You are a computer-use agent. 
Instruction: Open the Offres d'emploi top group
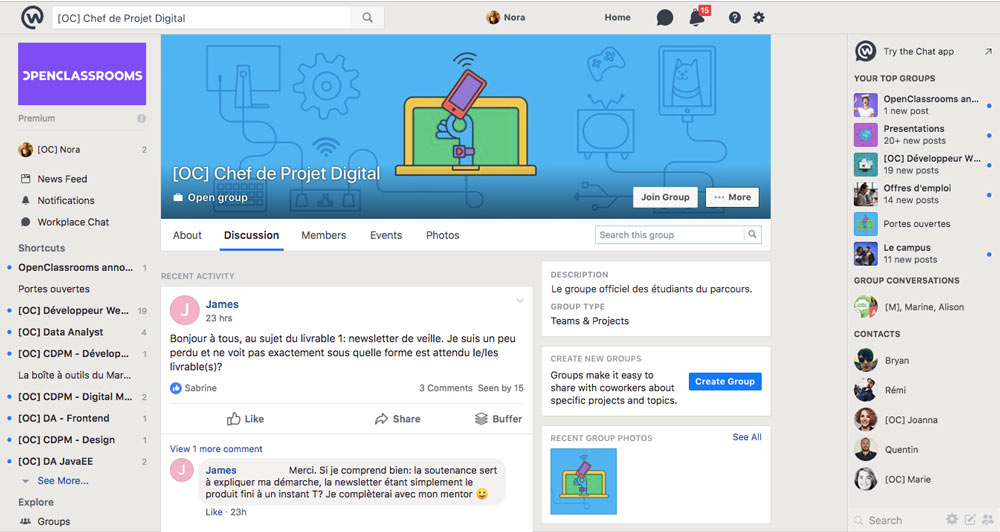tap(923, 194)
